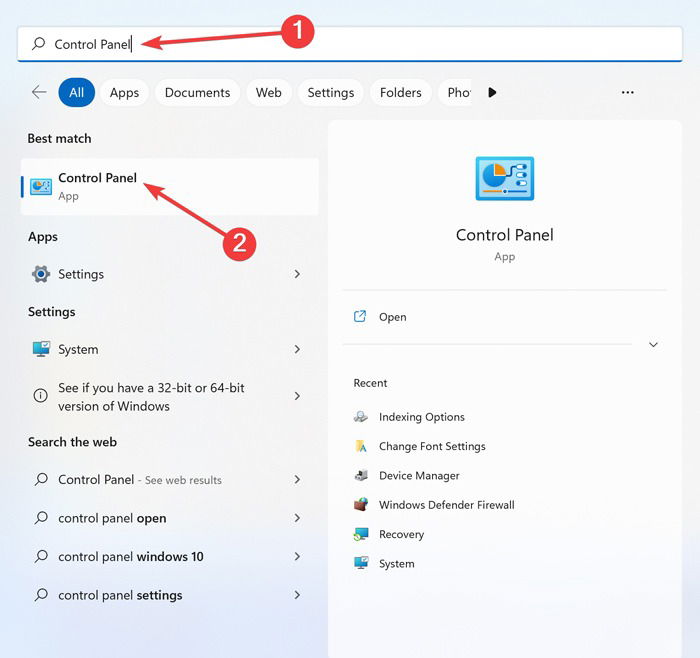Image resolution: width=700 pixels, height=658 pixels.
Task: Go back using the left arrow icon
Action: pos(39,92)
